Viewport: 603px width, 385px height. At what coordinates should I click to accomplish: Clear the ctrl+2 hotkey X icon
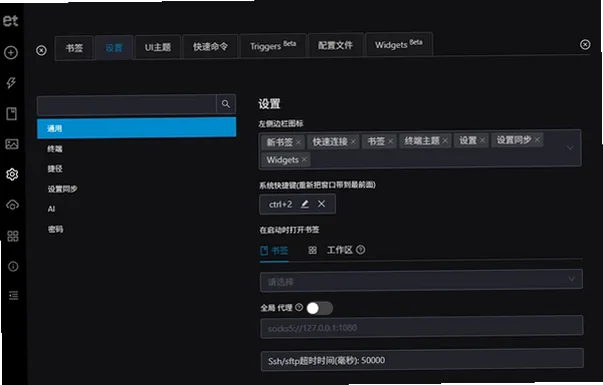321,204
